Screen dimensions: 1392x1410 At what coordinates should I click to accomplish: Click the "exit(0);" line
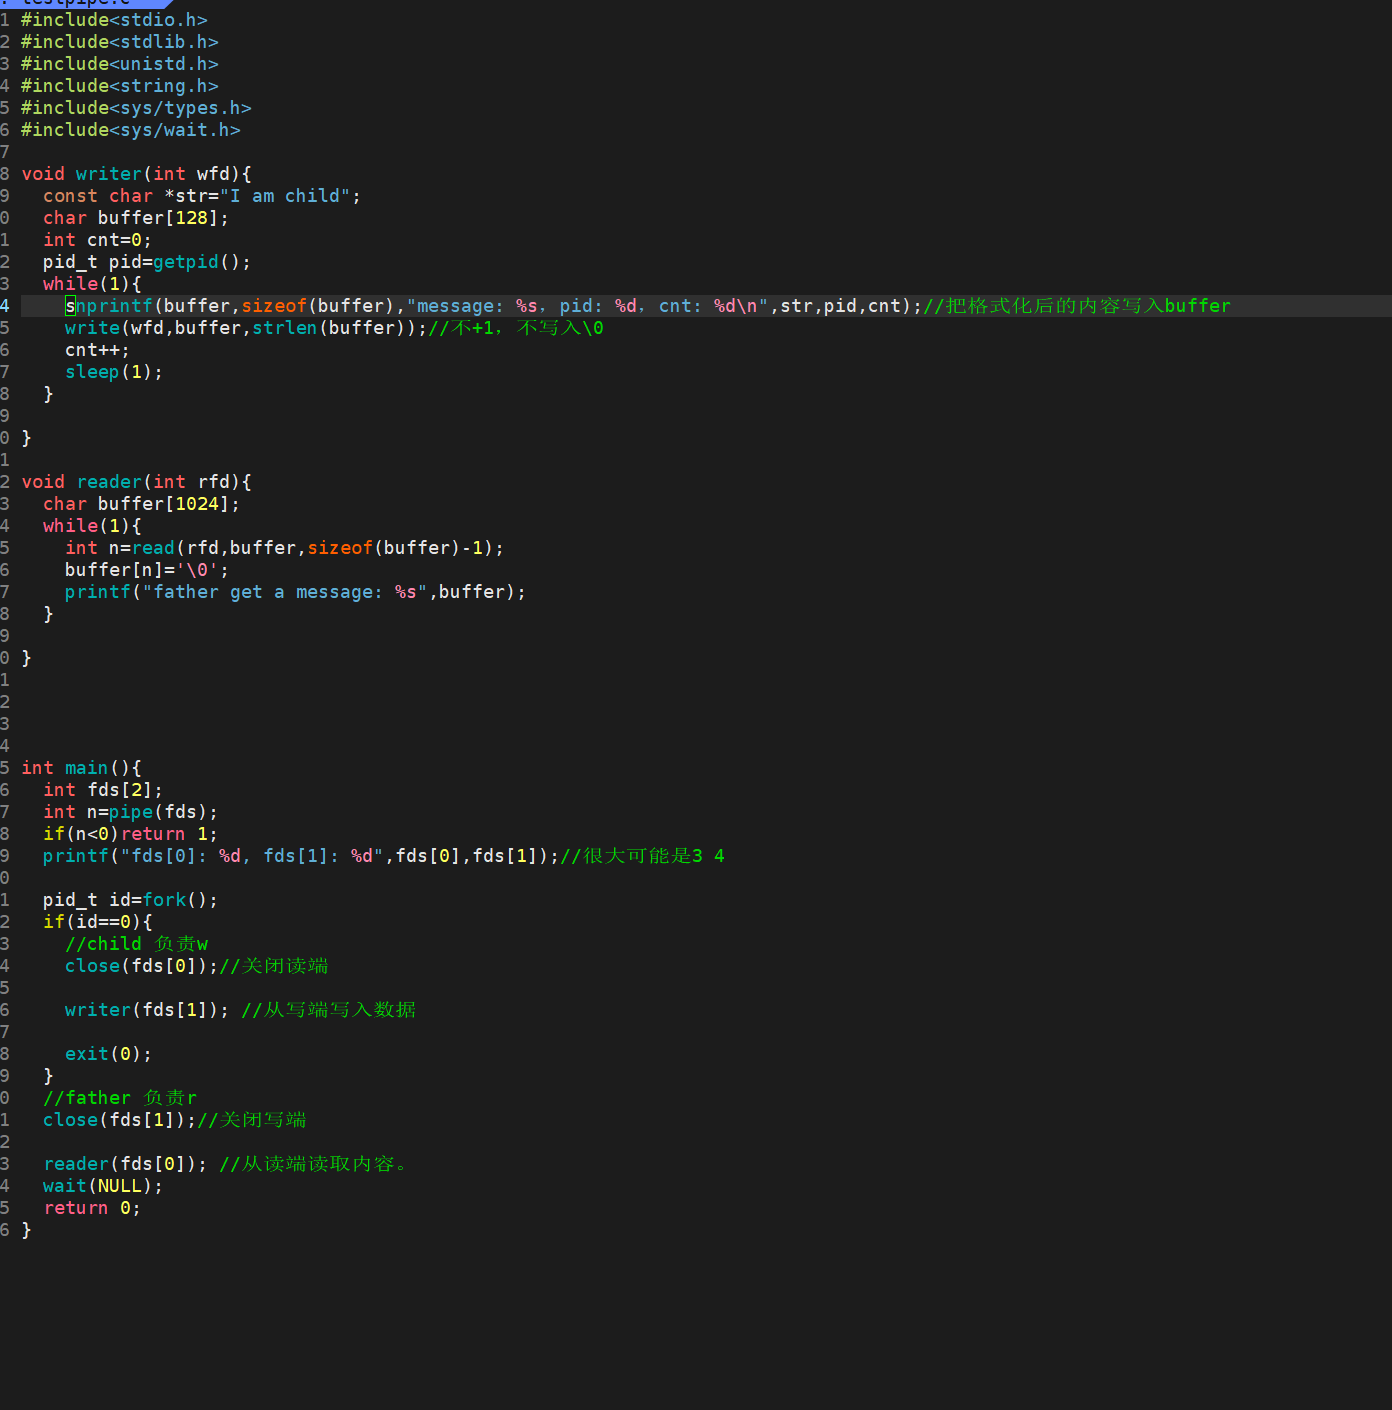pyautogui.click(x=108, y=1054)
